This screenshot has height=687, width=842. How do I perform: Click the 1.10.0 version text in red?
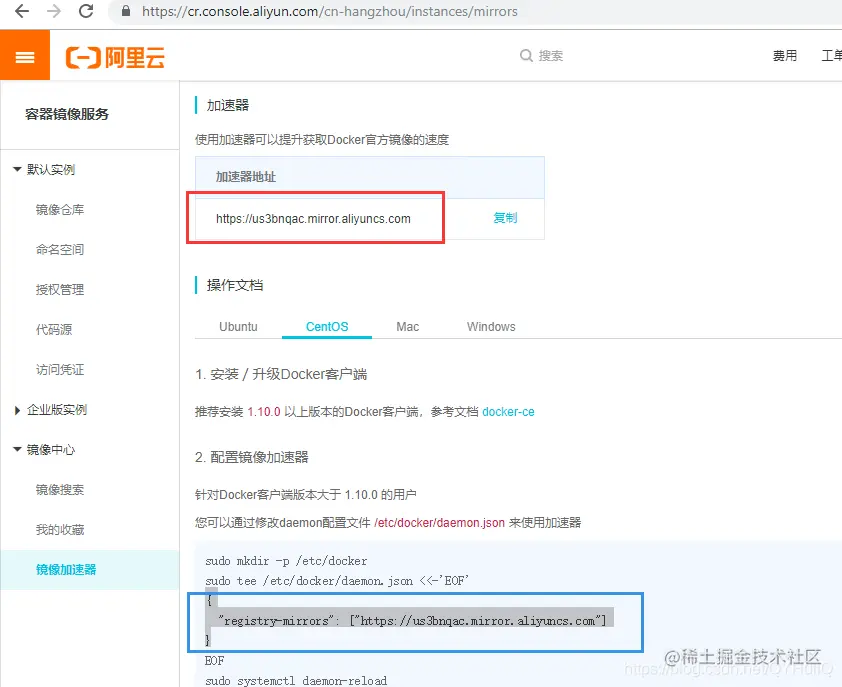[264, 411]
